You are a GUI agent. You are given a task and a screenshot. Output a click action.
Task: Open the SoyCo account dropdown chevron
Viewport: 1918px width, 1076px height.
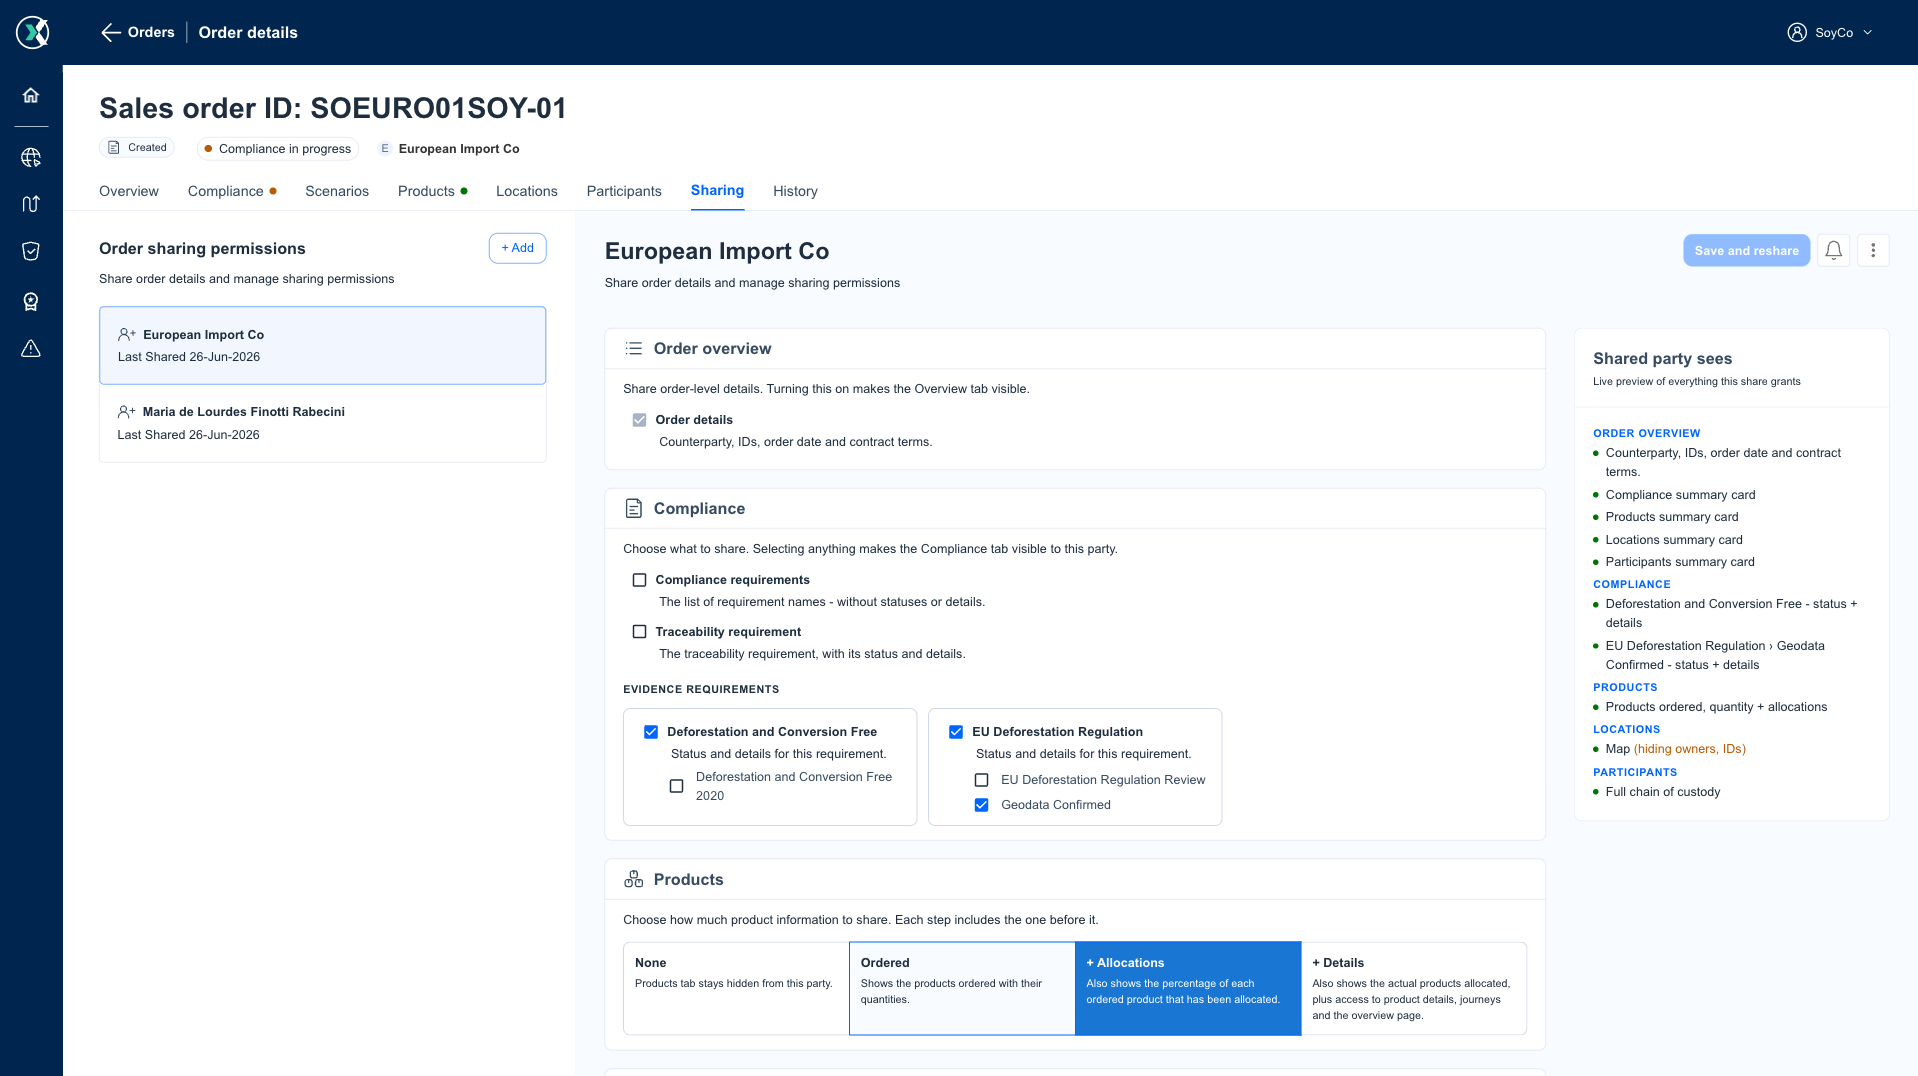pos(1867,33)
